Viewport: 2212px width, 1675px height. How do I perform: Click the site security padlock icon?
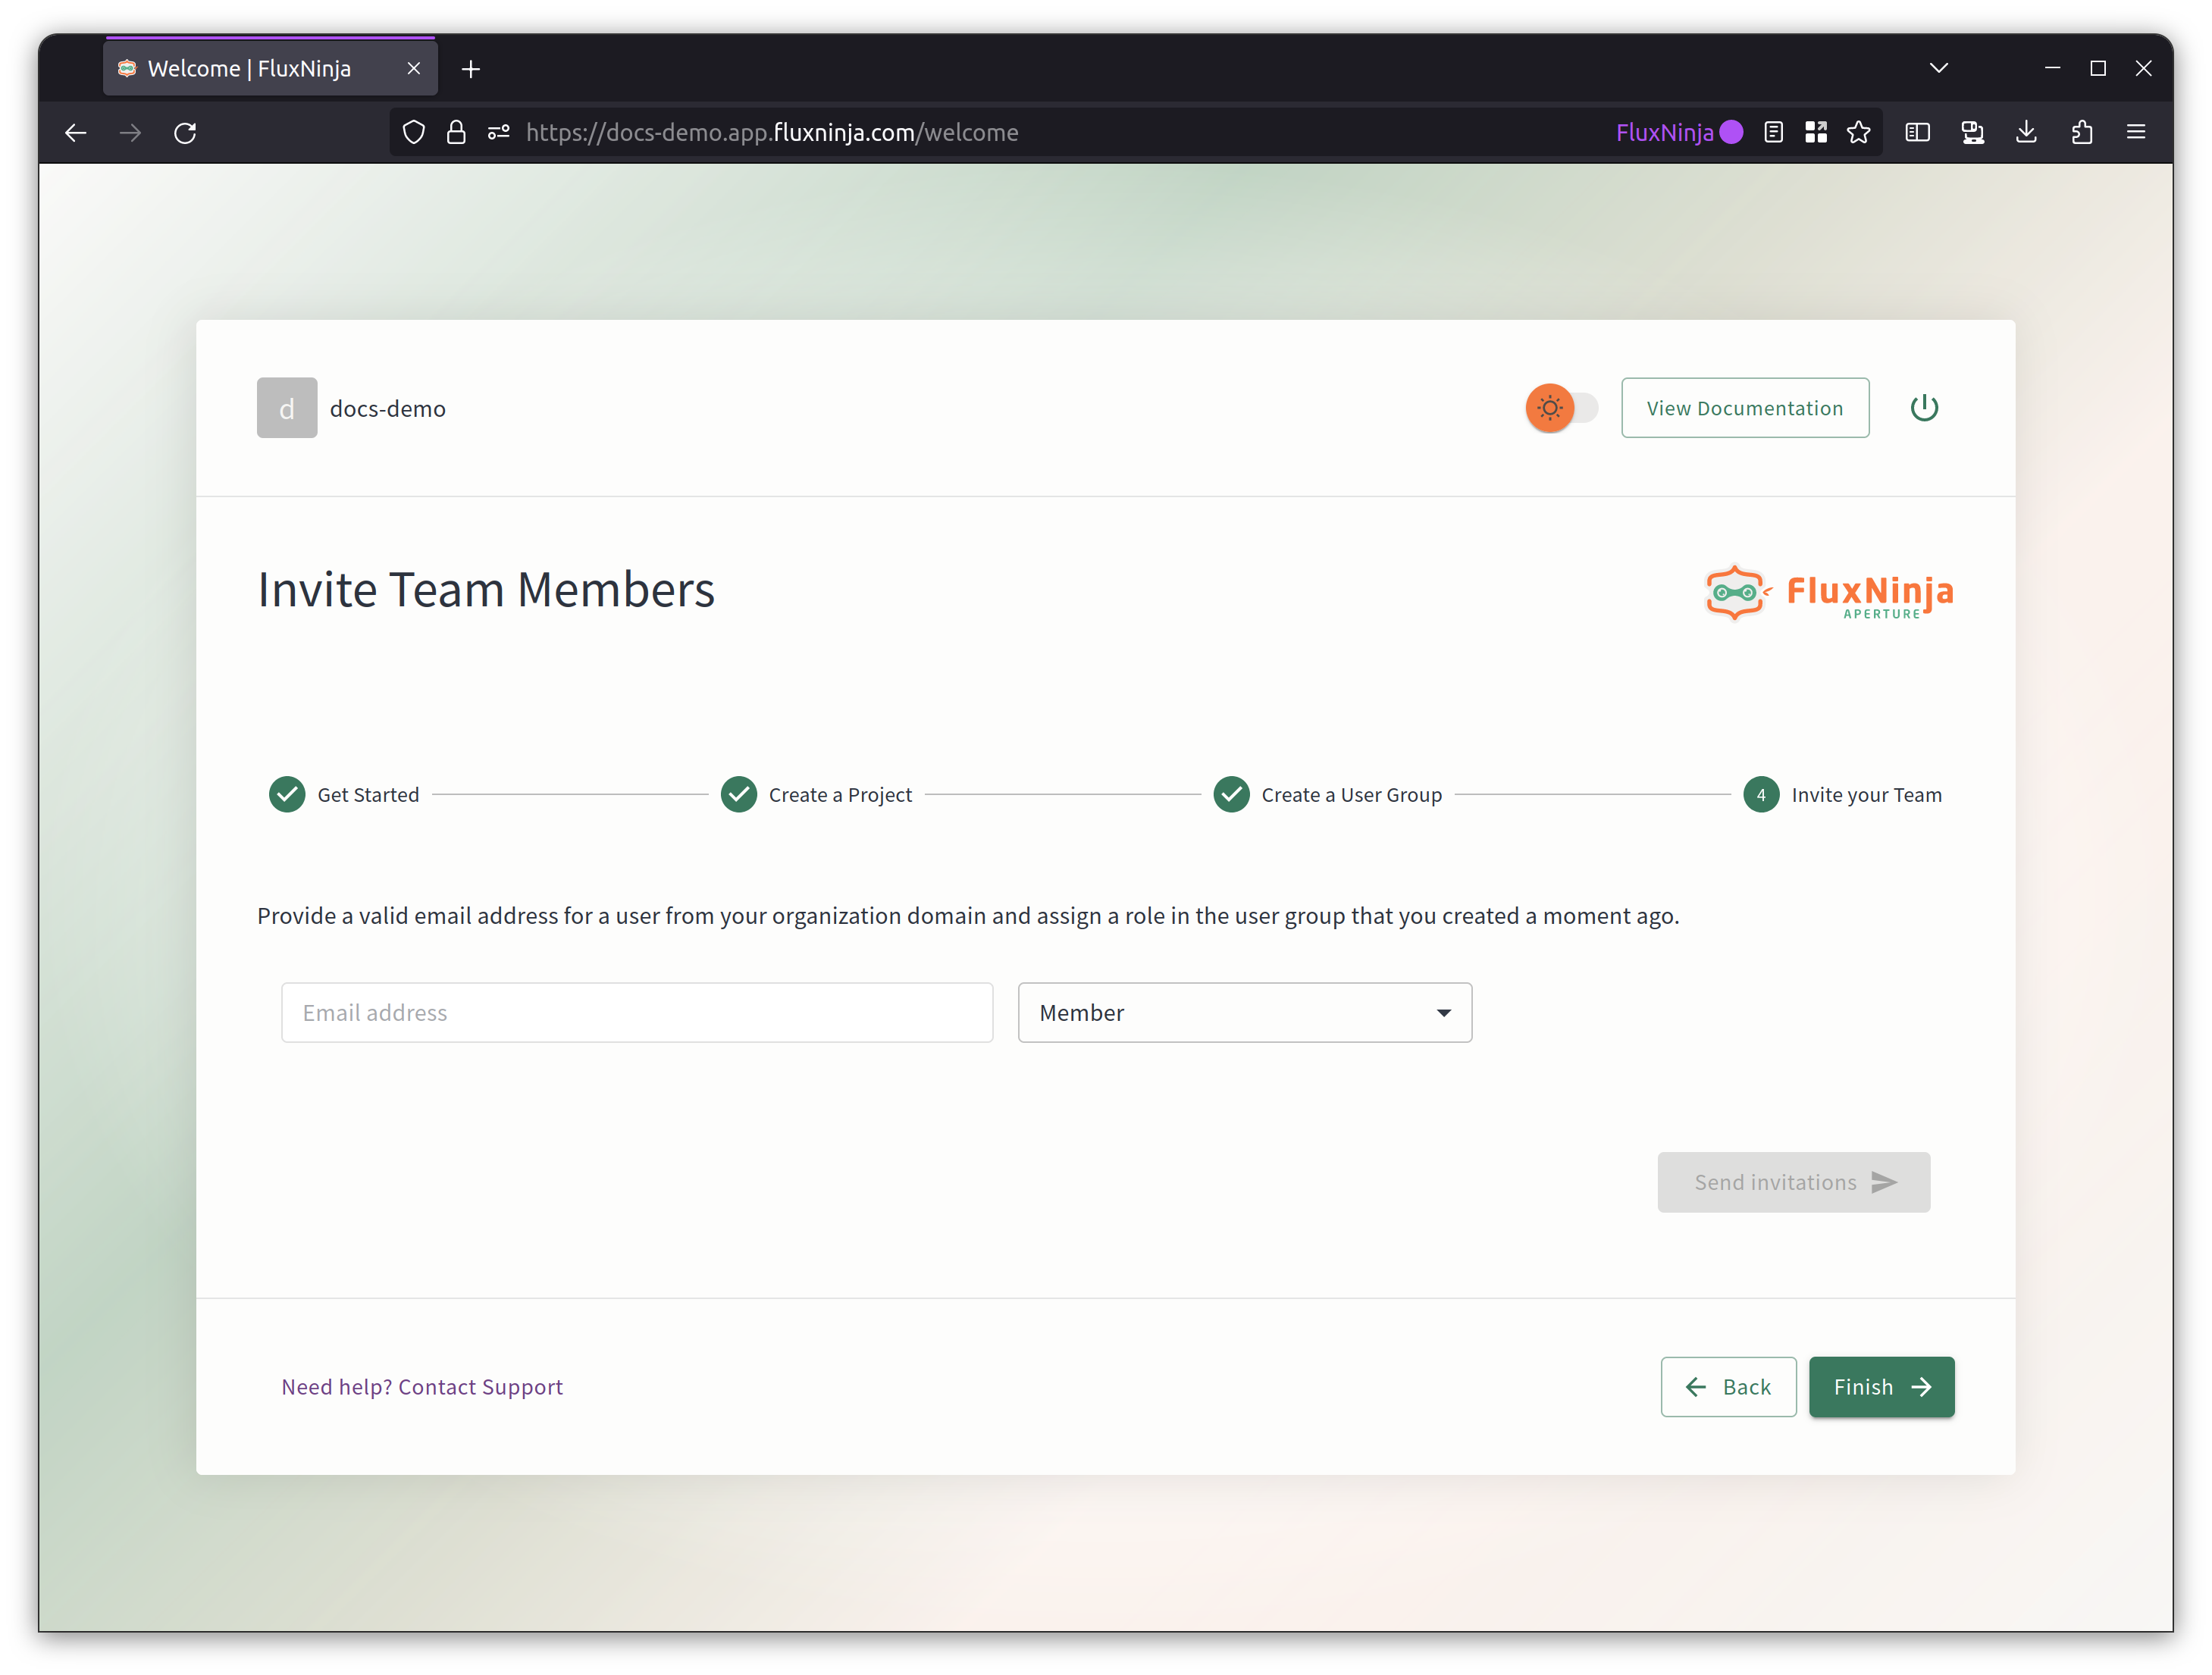(456, 132)
